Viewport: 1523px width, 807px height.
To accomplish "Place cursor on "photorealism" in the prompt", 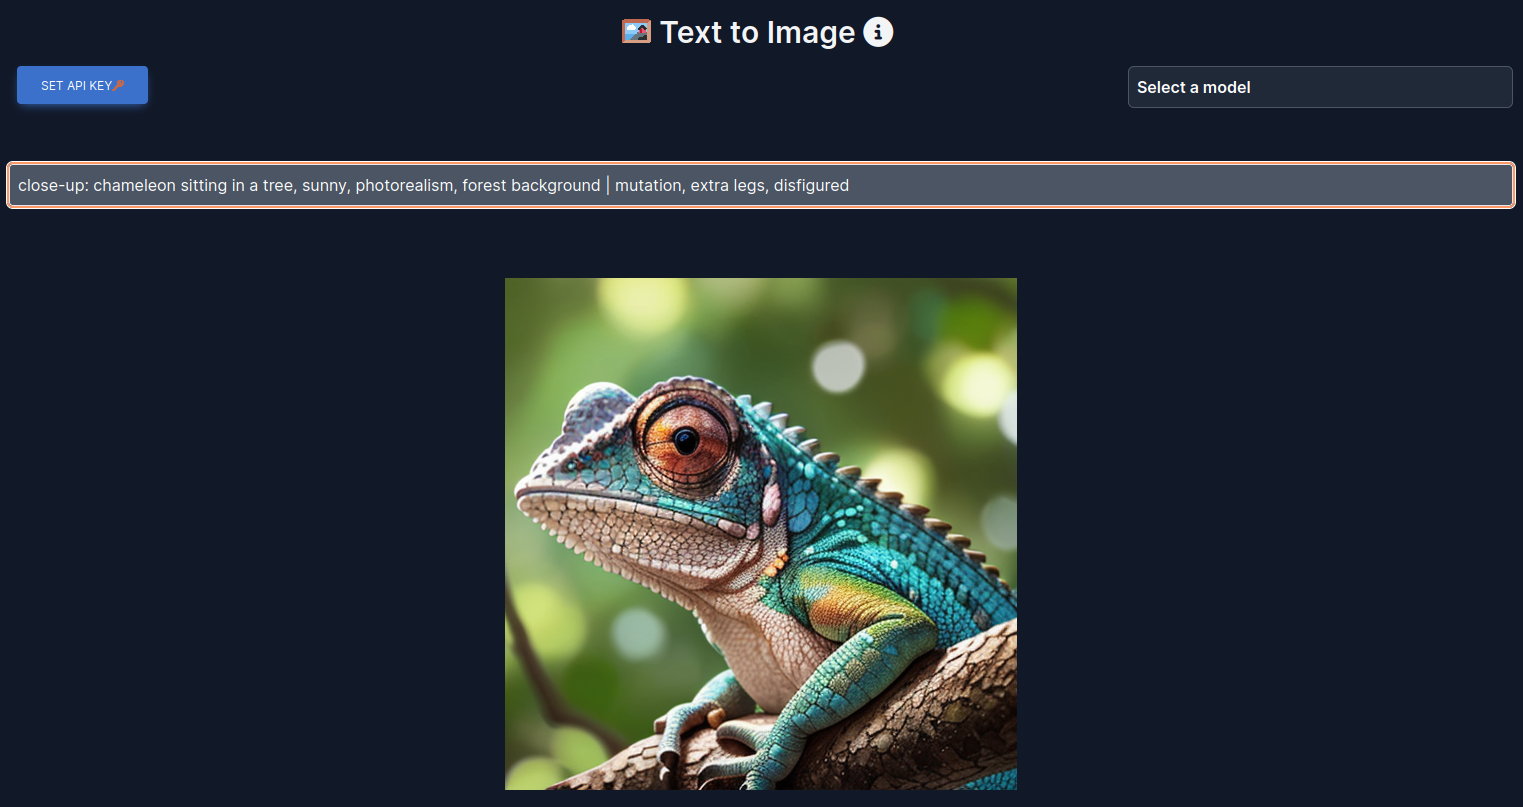I will coord(404,185).
